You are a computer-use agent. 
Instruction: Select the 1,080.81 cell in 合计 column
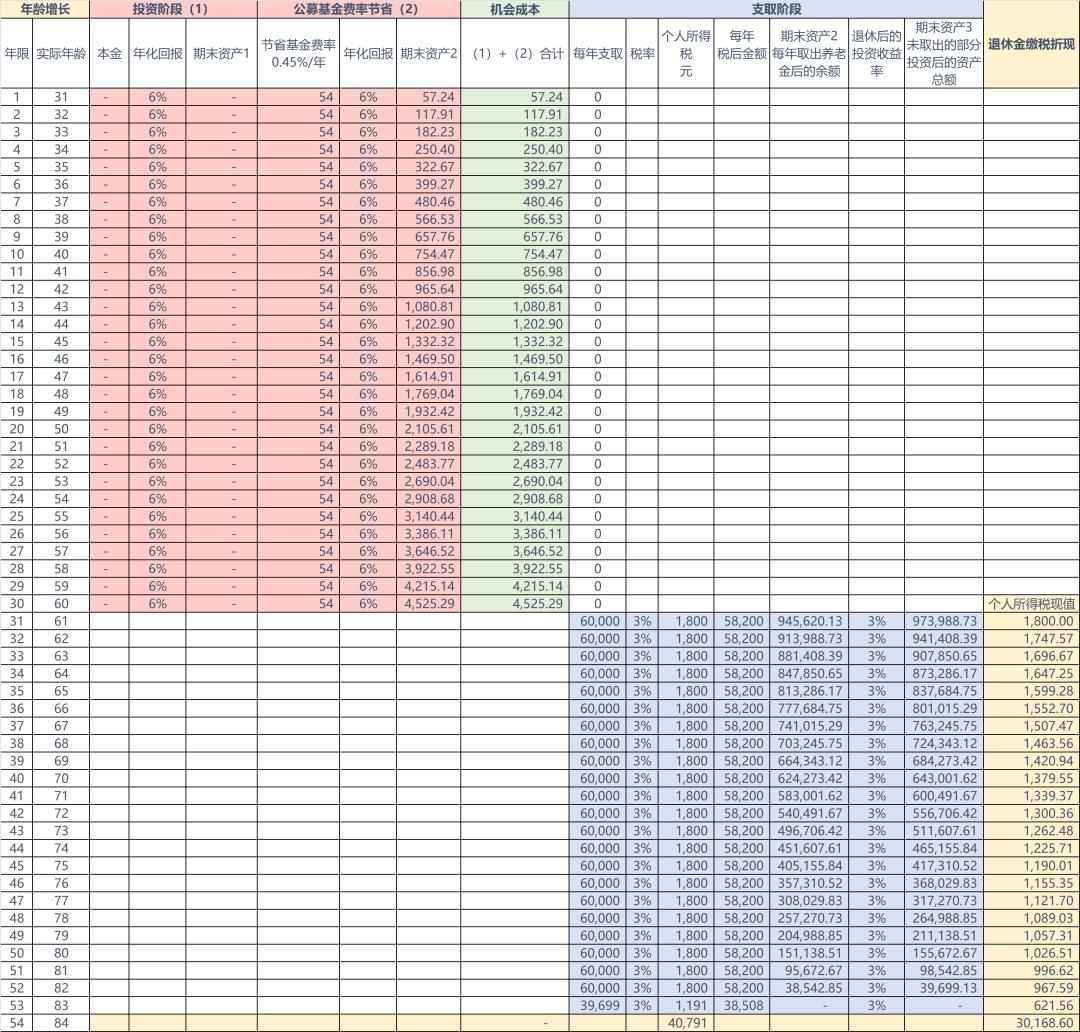[x=515, y=307]
